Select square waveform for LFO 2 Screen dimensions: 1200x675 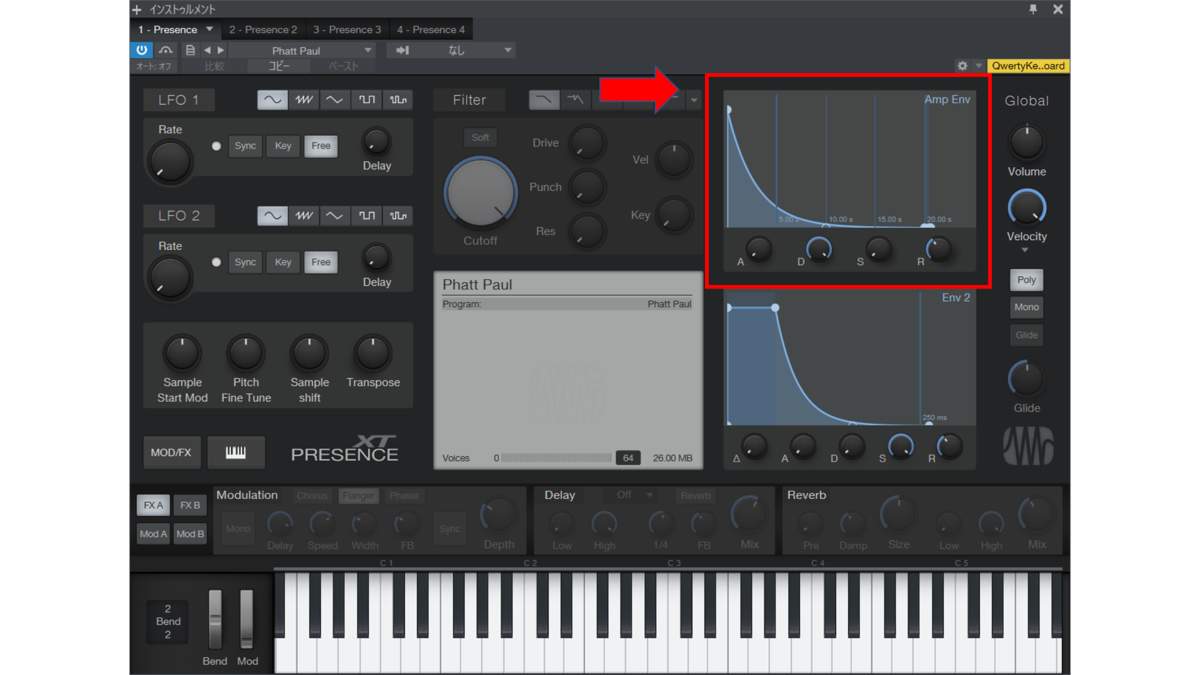367,216
